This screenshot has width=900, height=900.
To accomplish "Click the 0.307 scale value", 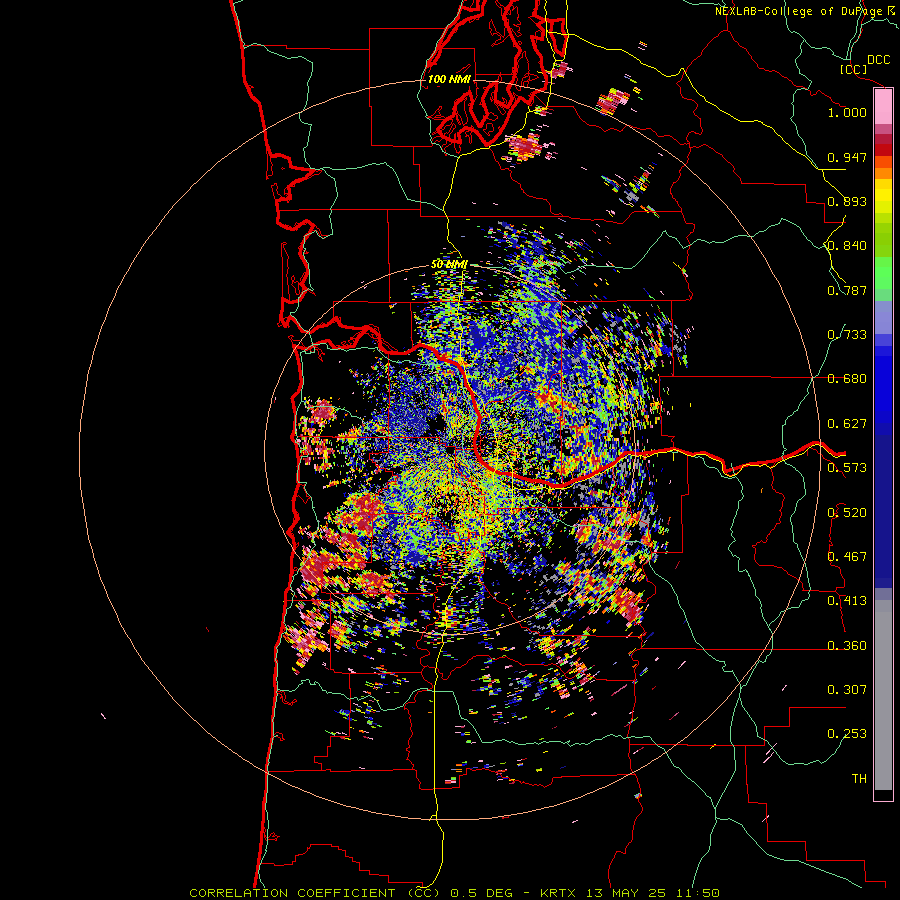I will click(x=847, y=690).
